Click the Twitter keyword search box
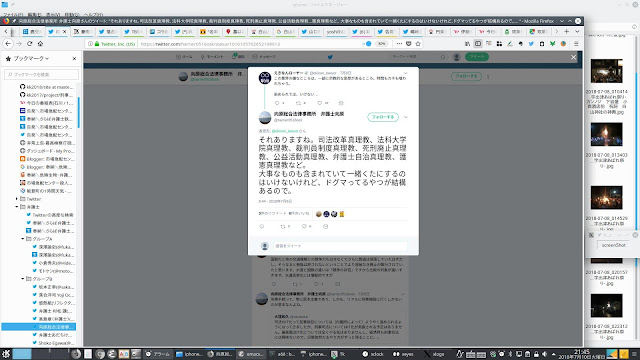Viewport: 640px width, 360px height. [418, 57]
